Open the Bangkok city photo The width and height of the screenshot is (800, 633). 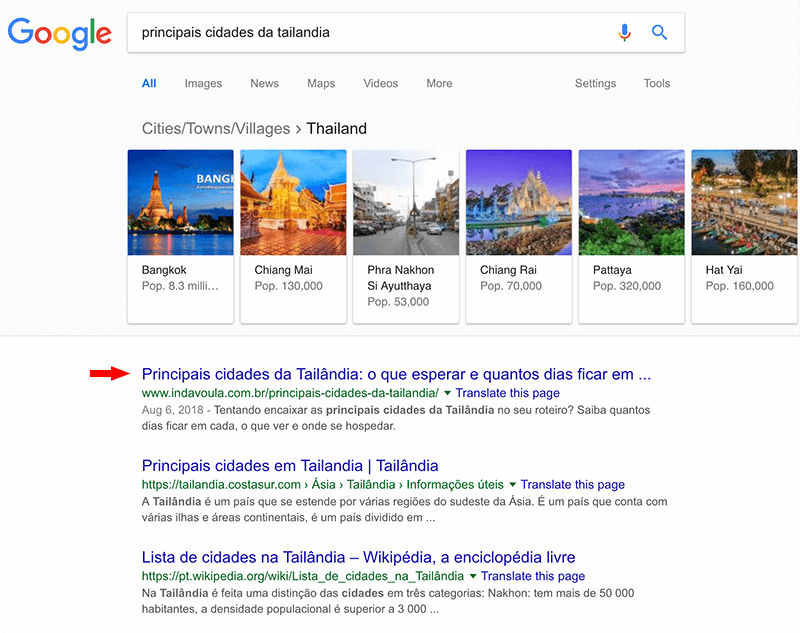181,202
